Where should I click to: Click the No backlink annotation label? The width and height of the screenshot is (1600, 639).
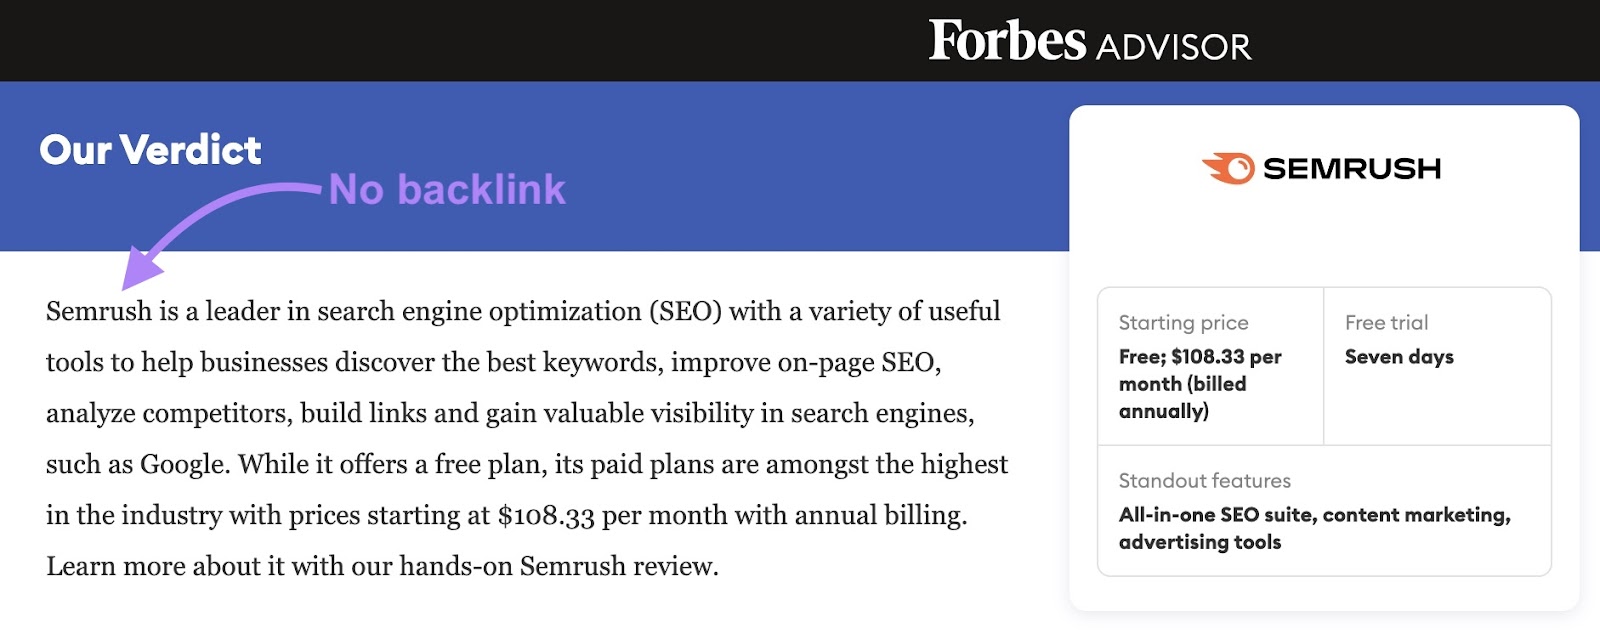pyautogui.click(x=447, y=189)
